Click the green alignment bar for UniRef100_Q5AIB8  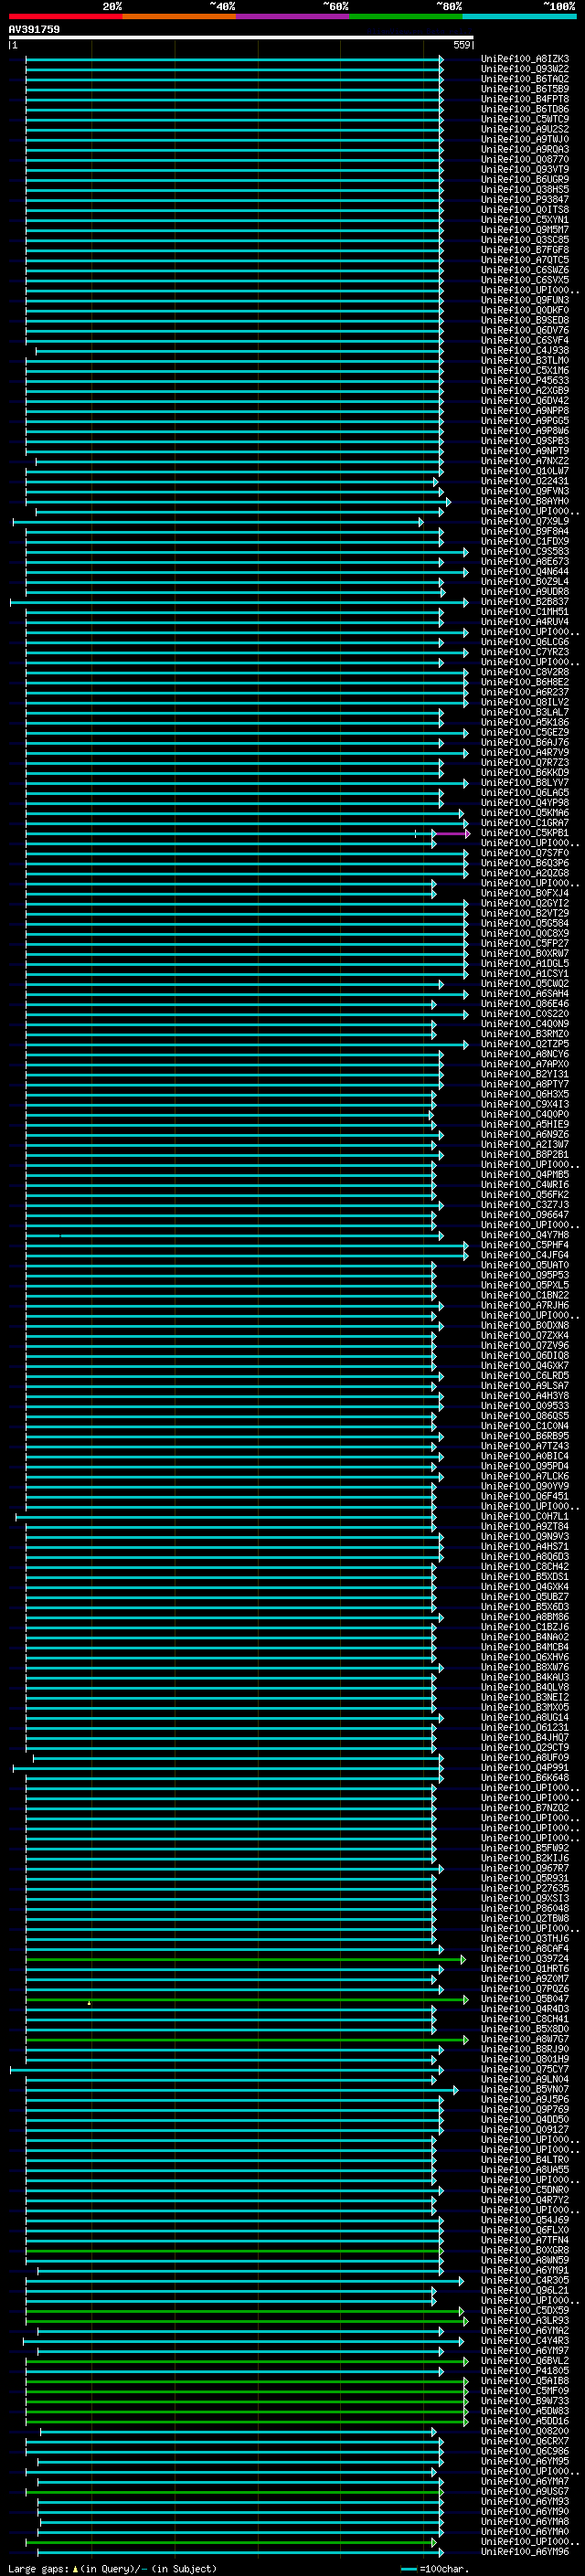coord(247,2381)
